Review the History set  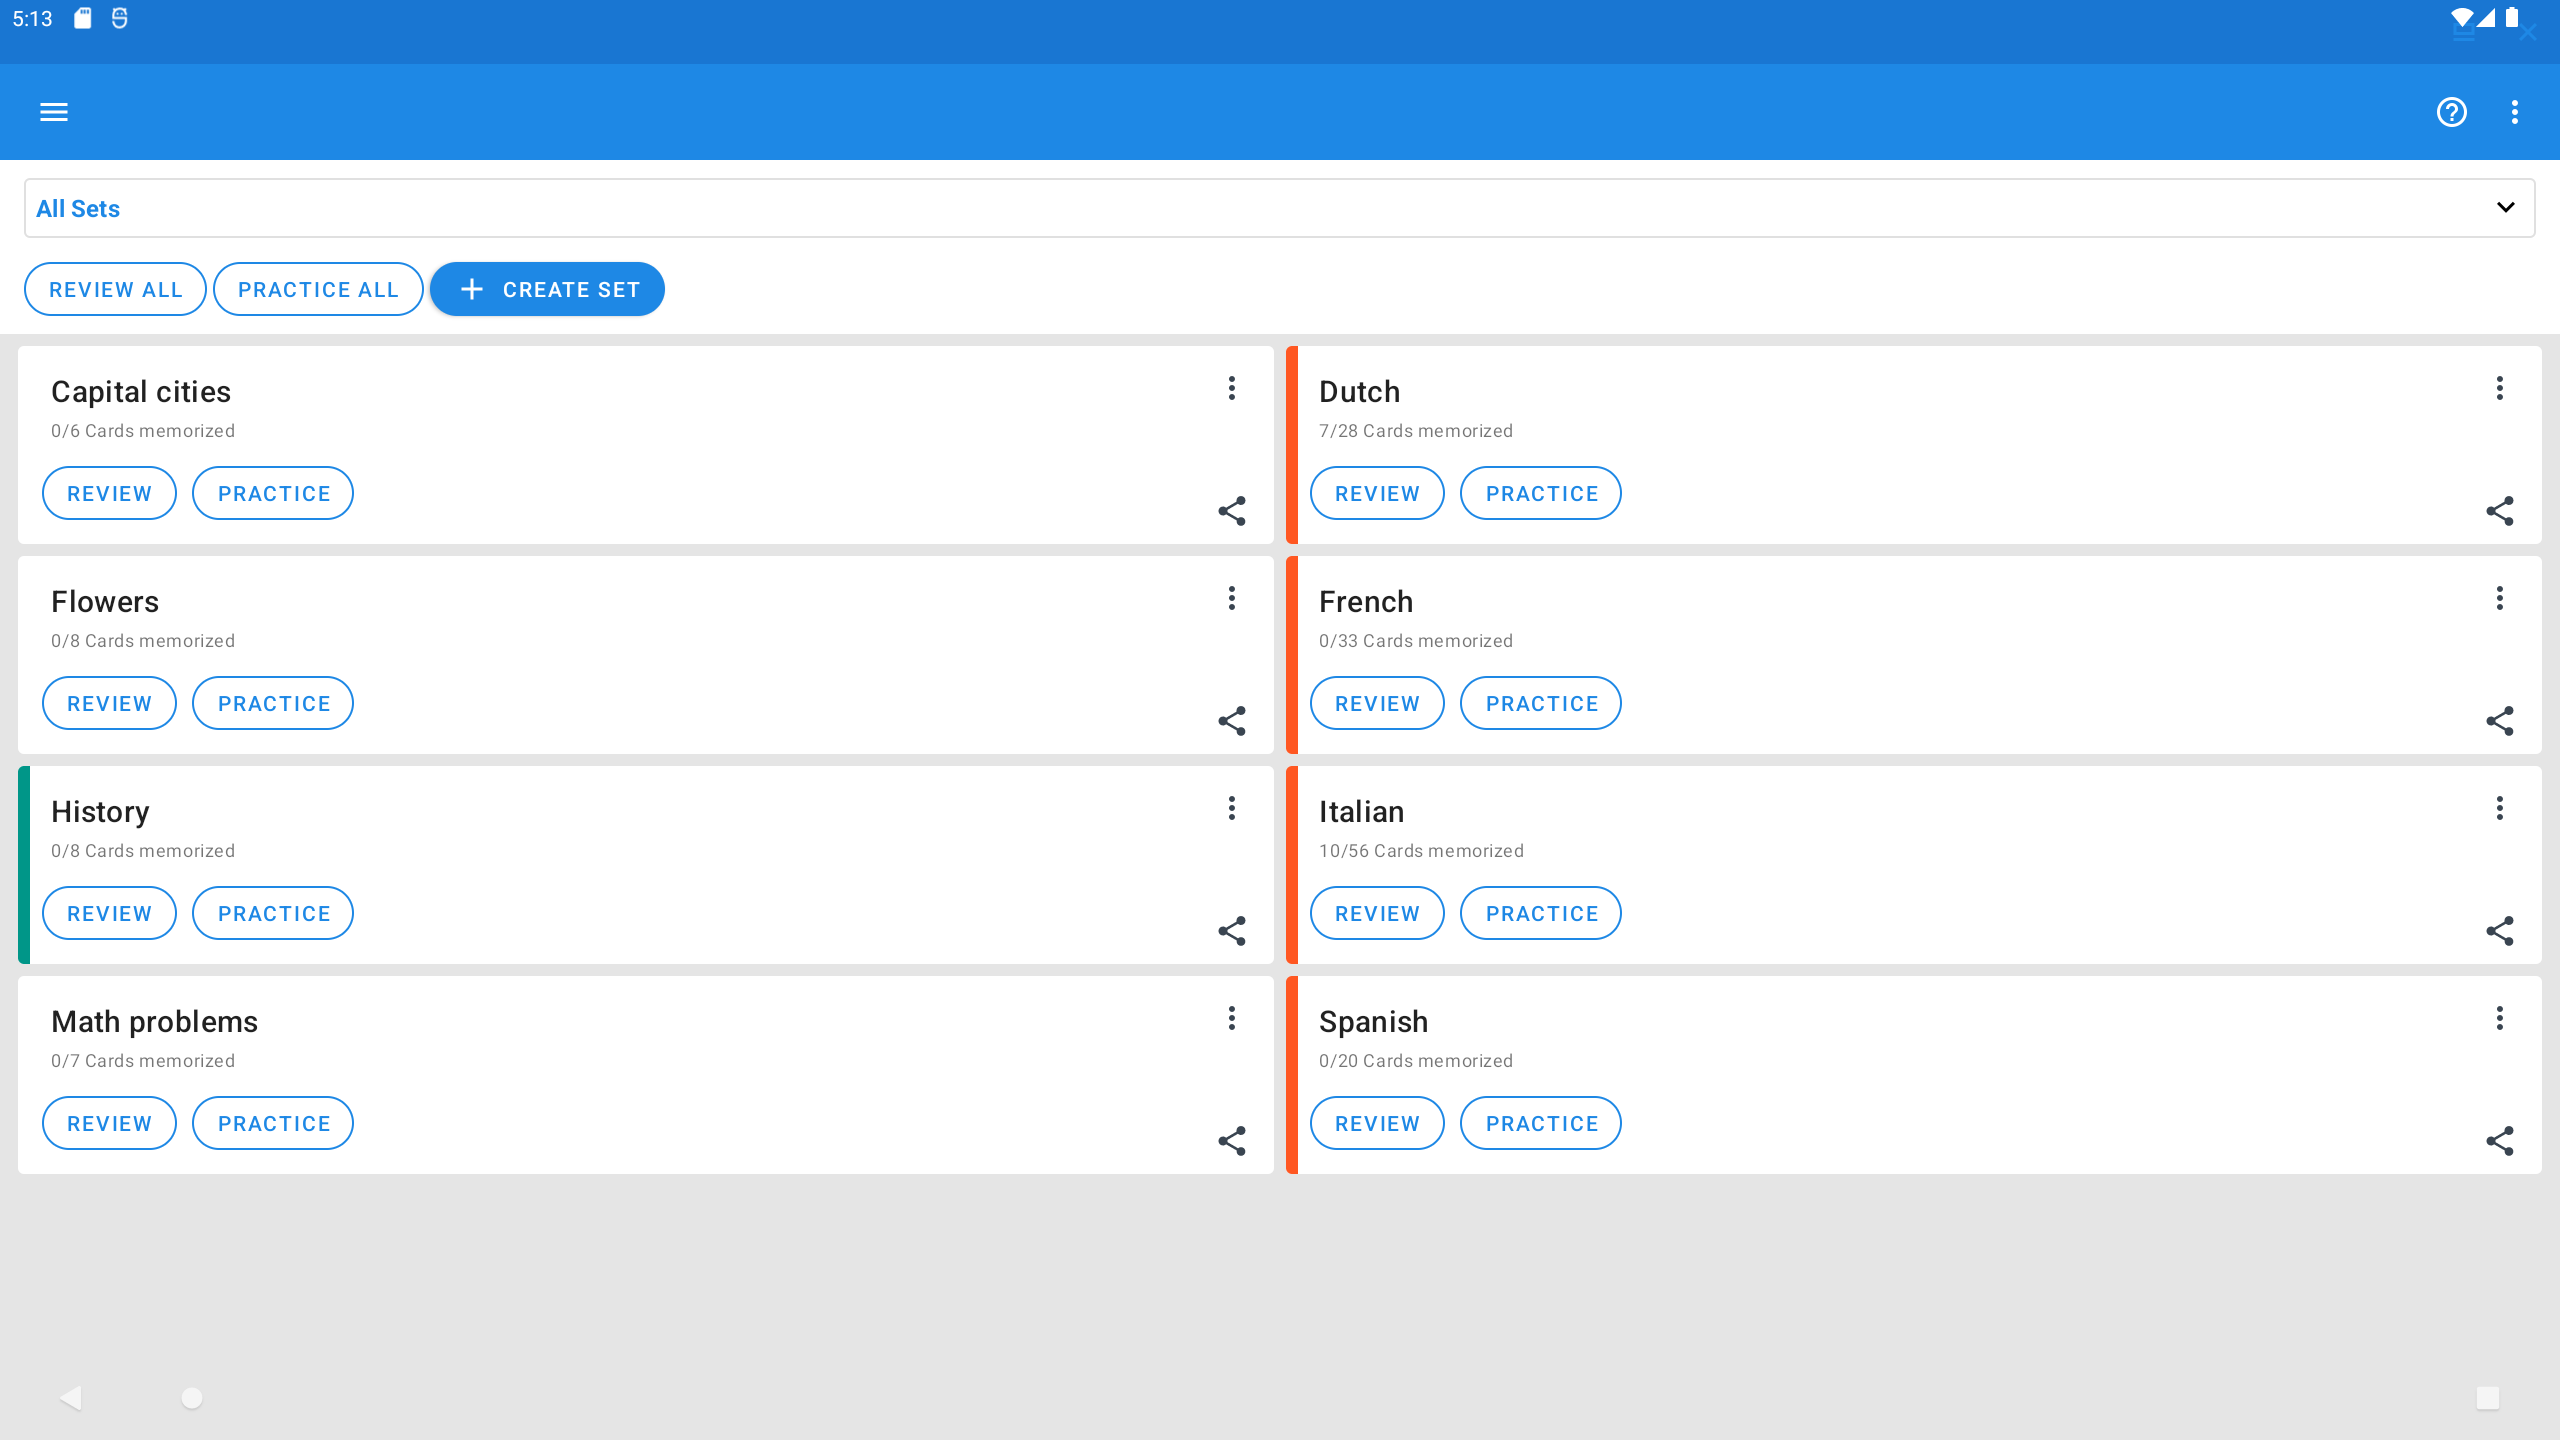click(109, 913)
